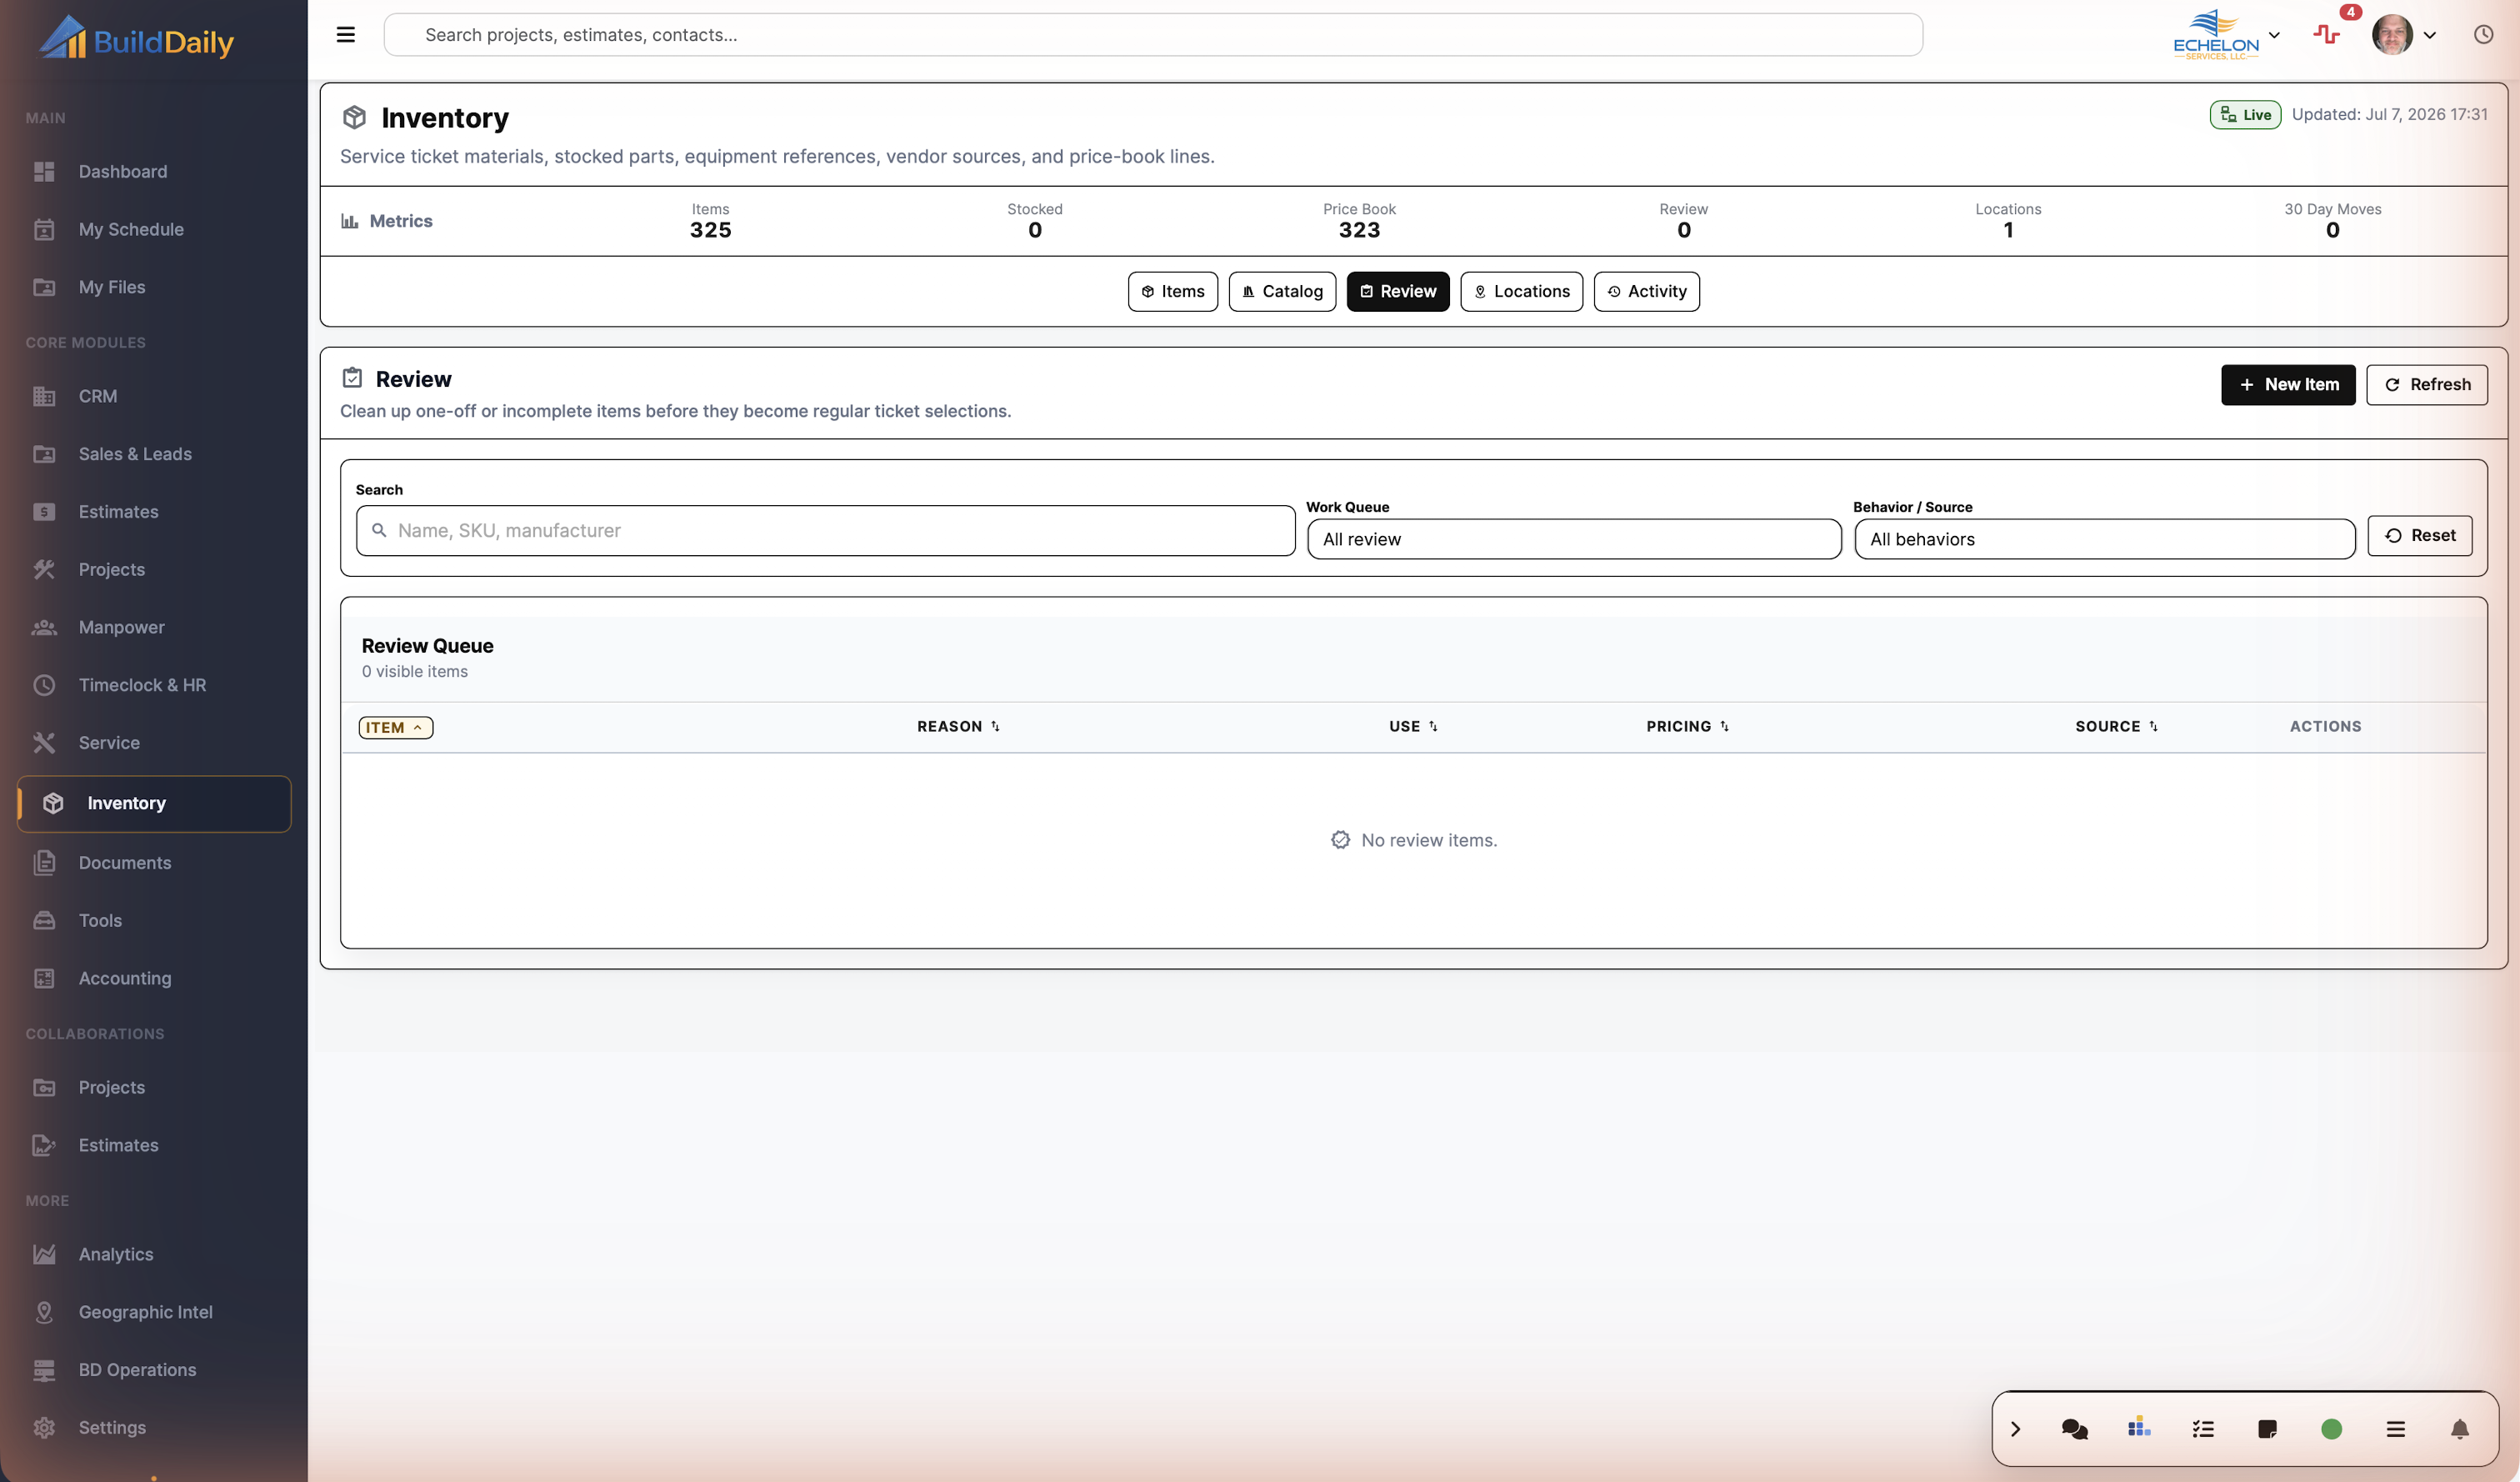The height and width of the screenshot is (1482, 2520).
Task: Sort by the PRICING column
Action: (x=1688, y=727)
